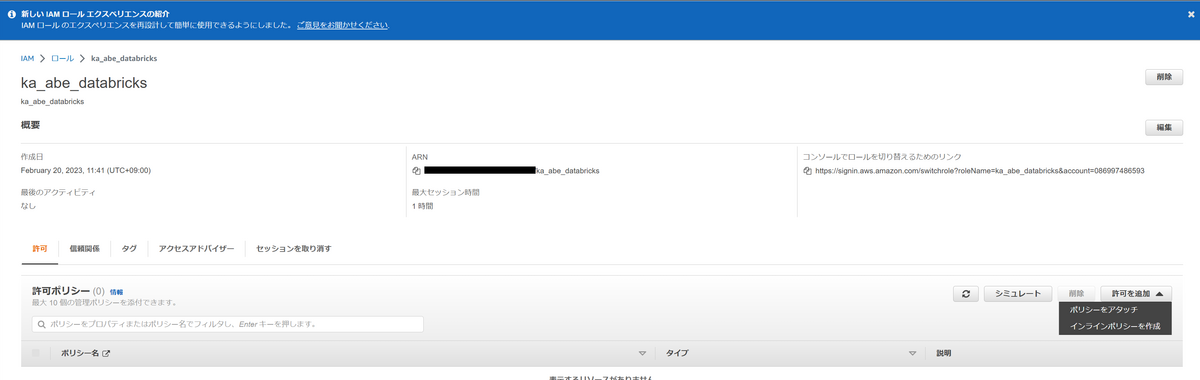Image resolution: width=1200 pixels, height=380 pixels.
Task: Click the 削除 button beside the role title
Action: tap(1163, 77)
